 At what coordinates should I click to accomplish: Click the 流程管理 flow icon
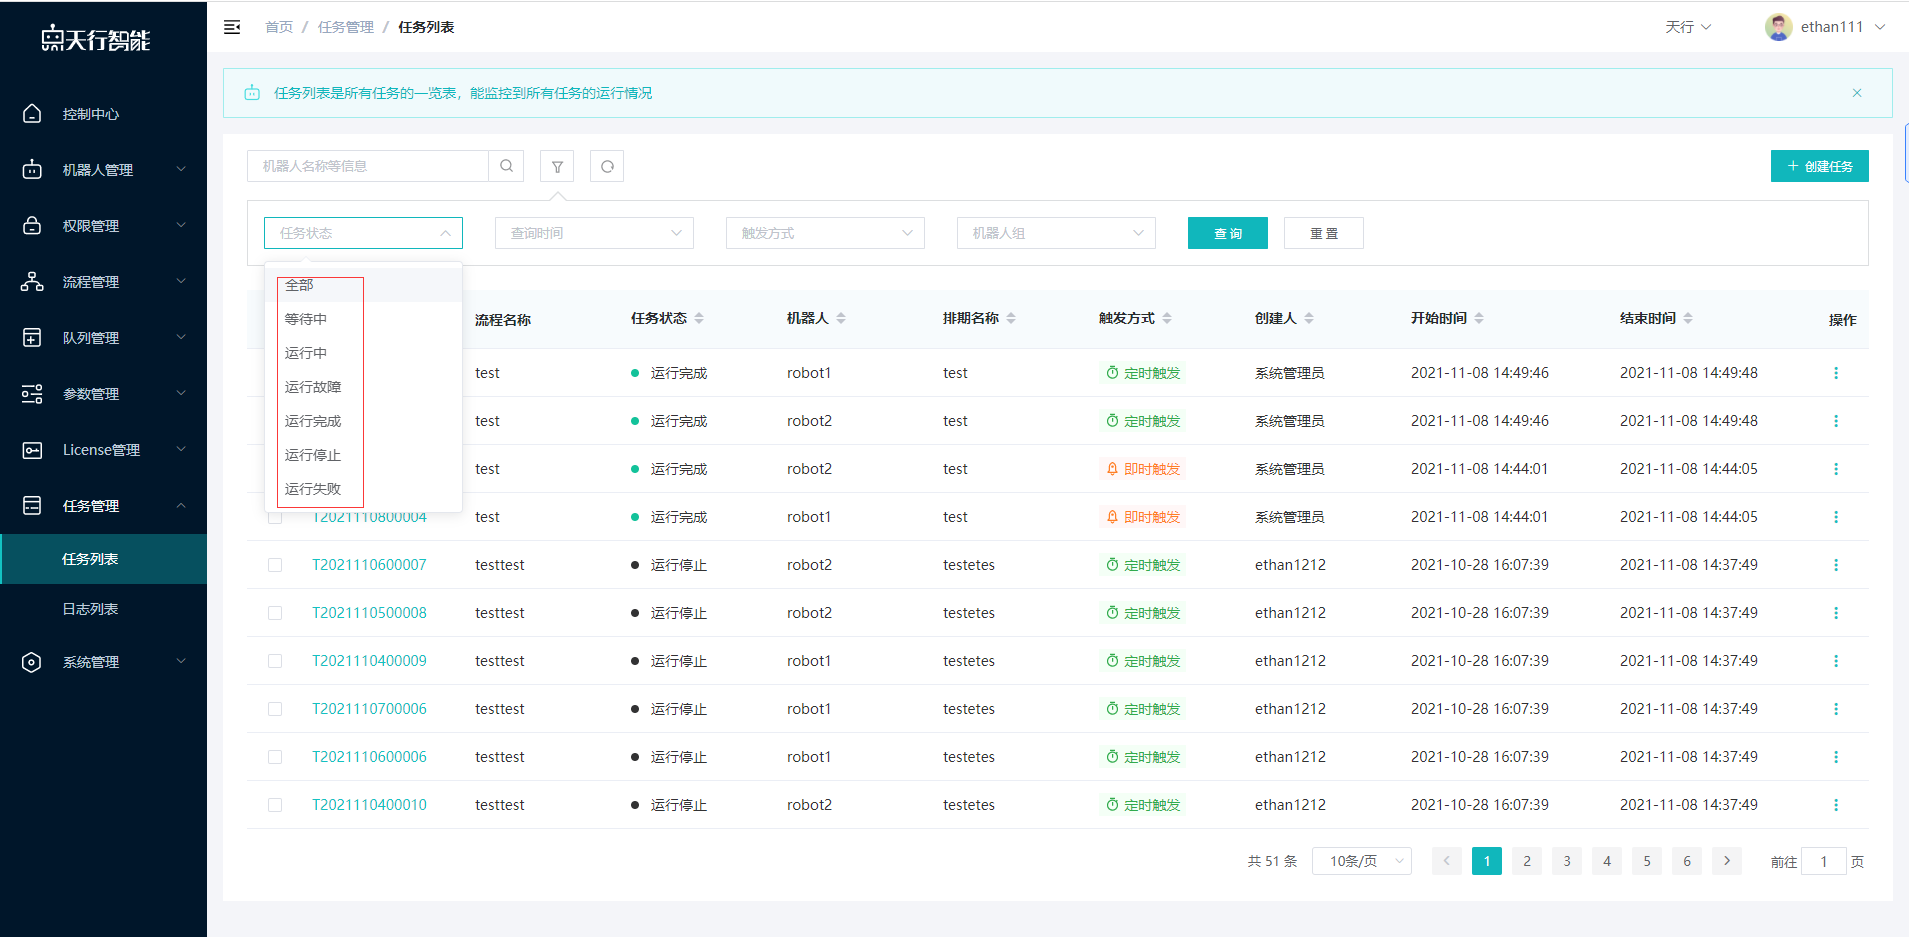point(32,282)
